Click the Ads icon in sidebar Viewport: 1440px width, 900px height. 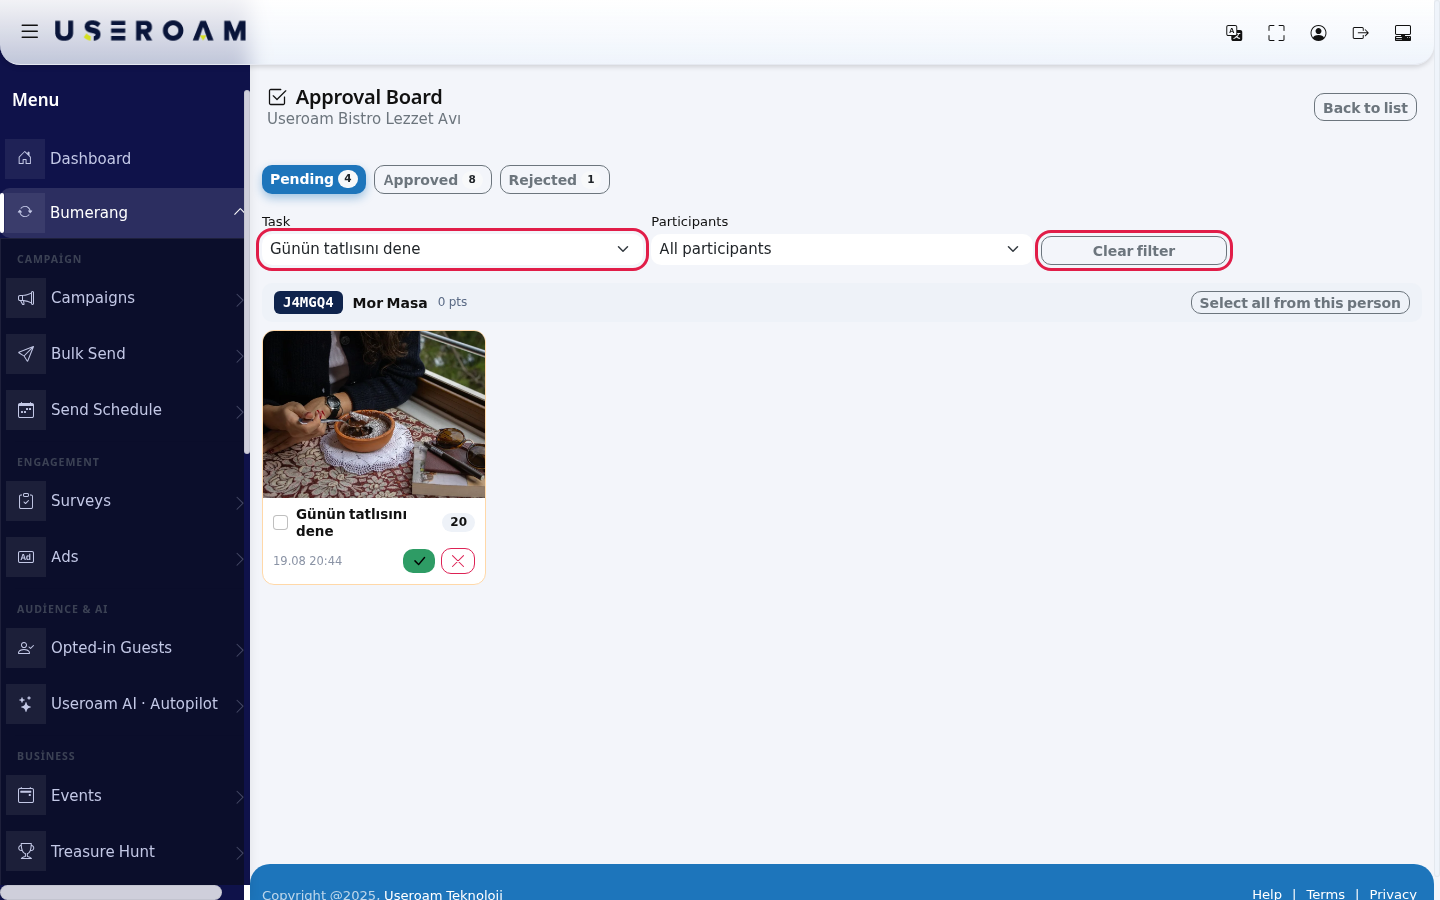click(26, 557)
